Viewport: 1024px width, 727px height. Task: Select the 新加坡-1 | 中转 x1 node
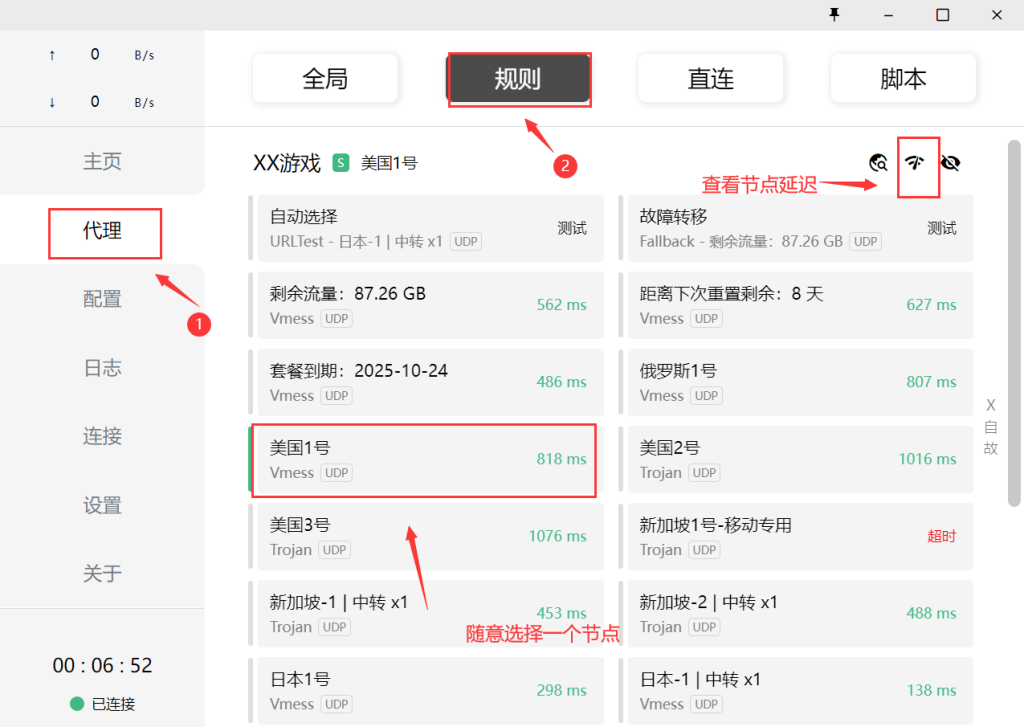pos(426,613)
